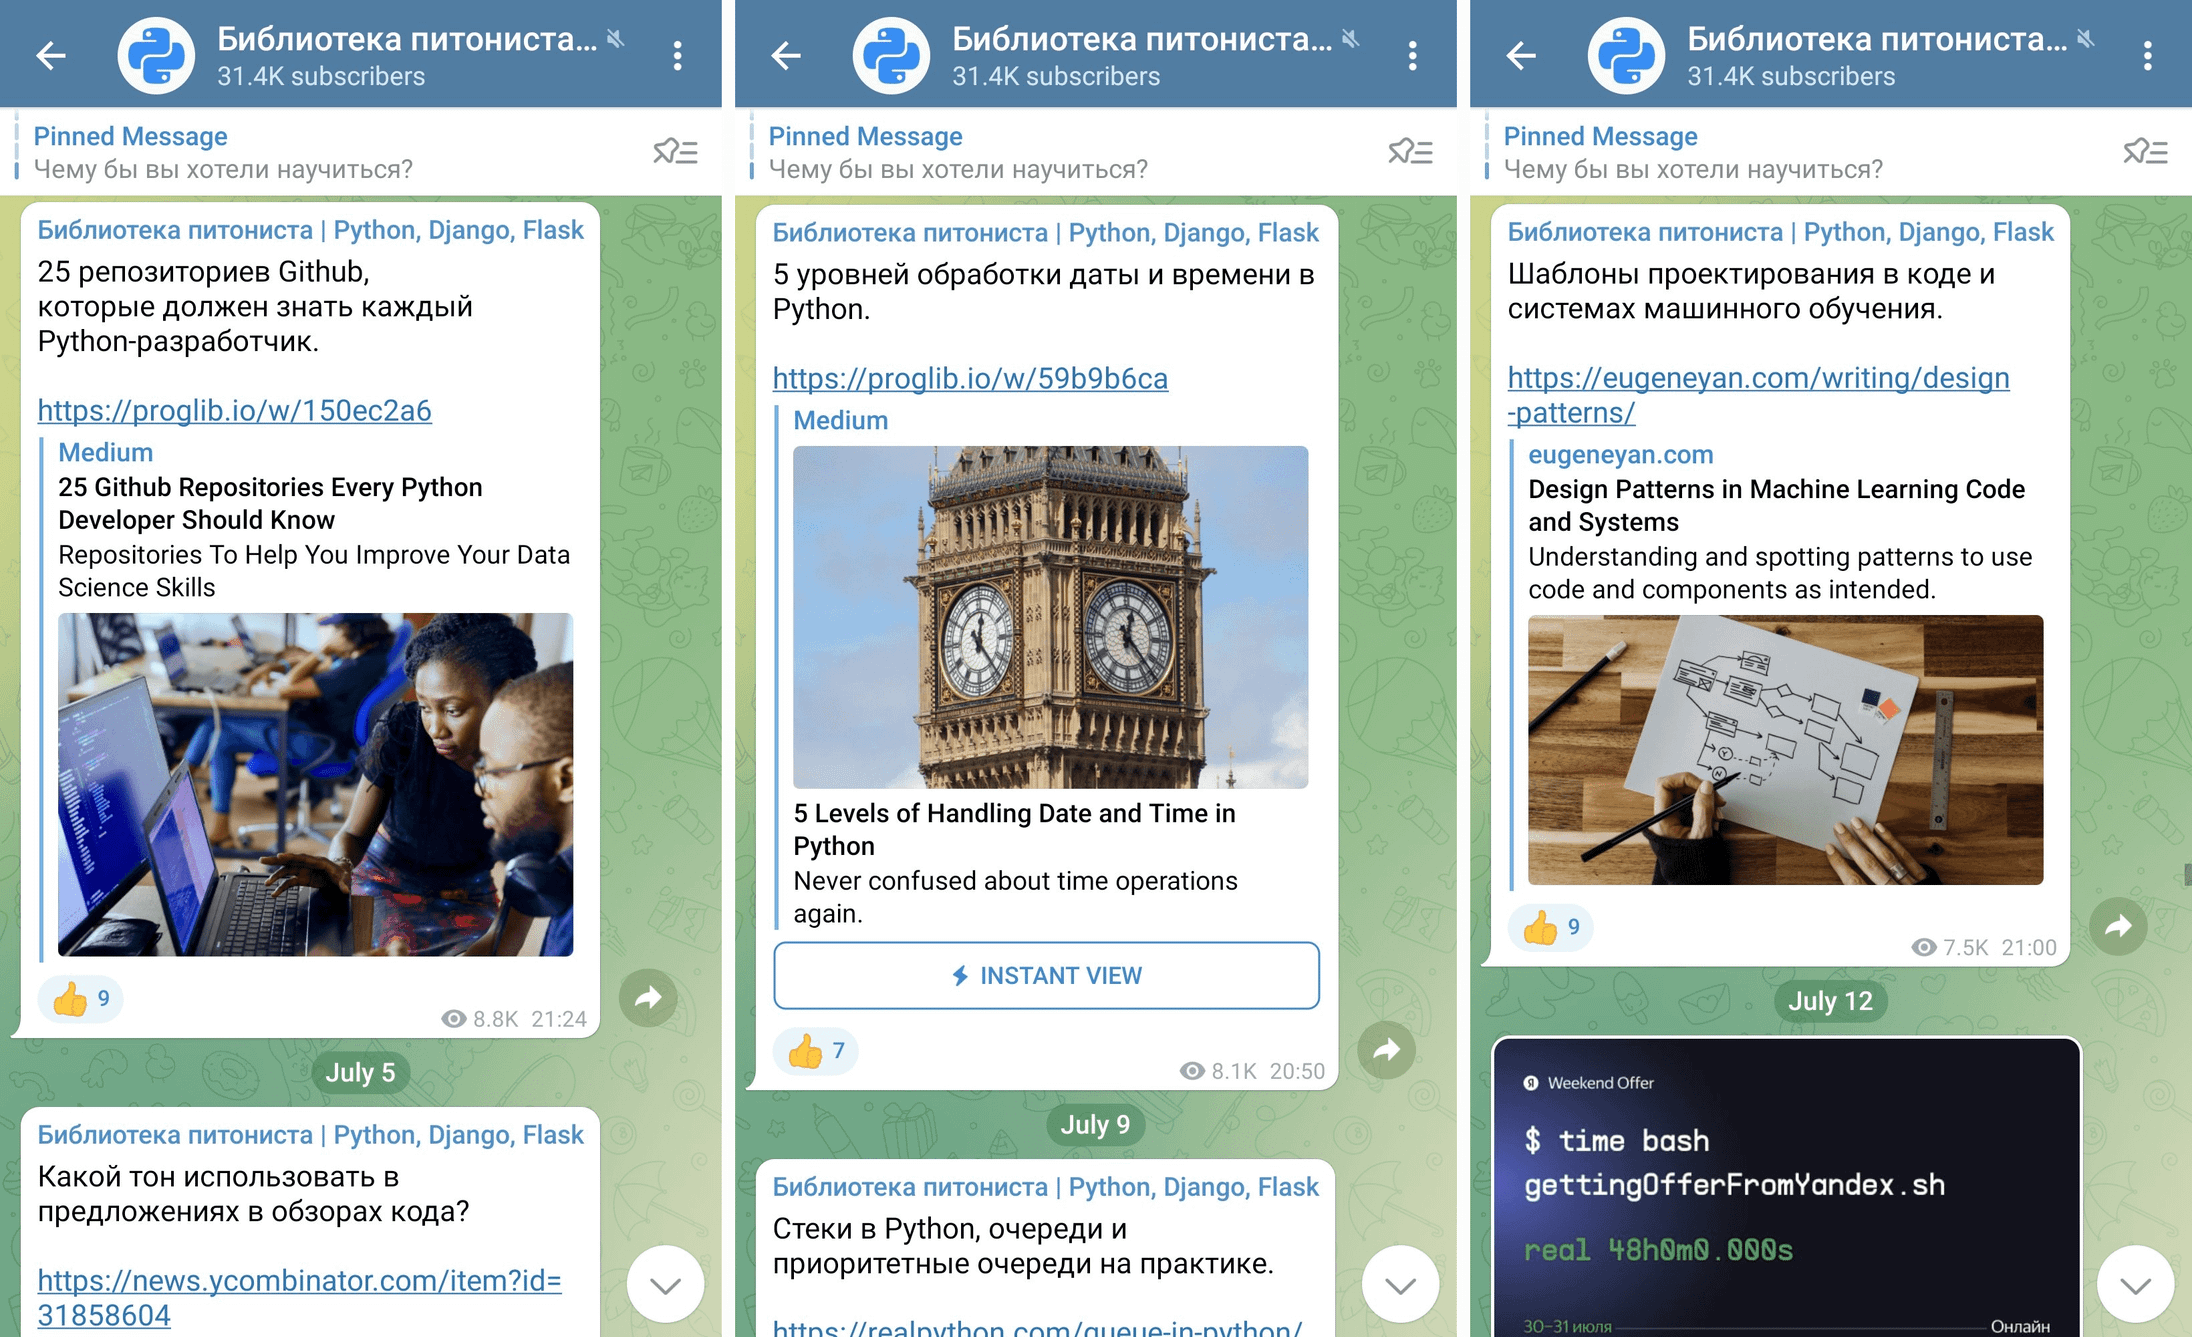Tap scroll-to-bottom chevron in middle screen
Image resolution: width=2192 pixels, height=1337 pixels.
(1400, 1284)
